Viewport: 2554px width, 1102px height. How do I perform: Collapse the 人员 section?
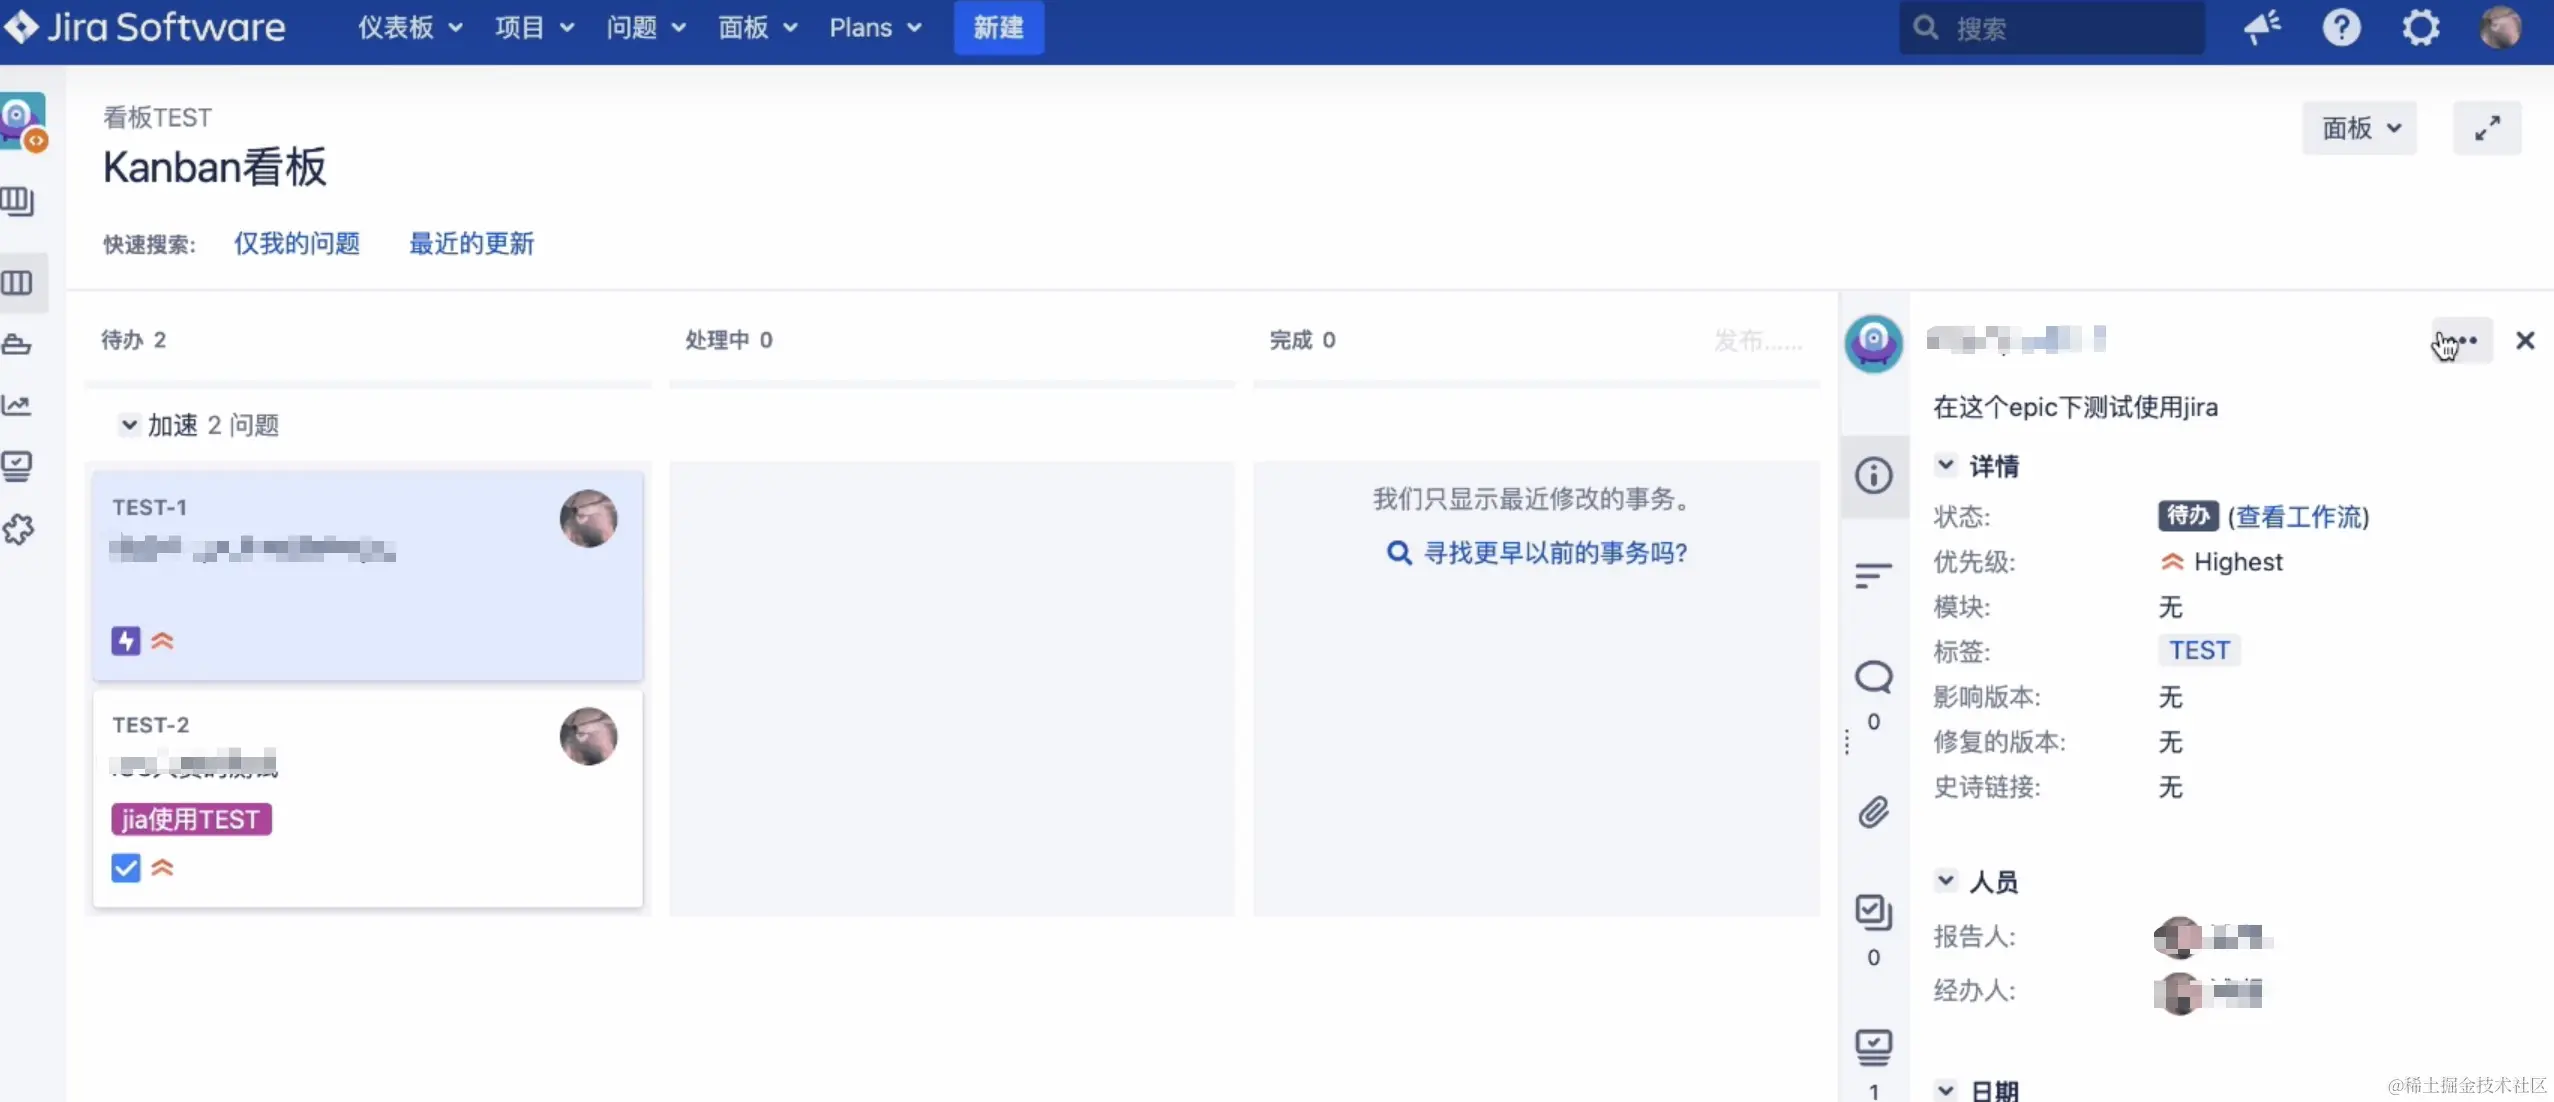[x=1945, y=881]
